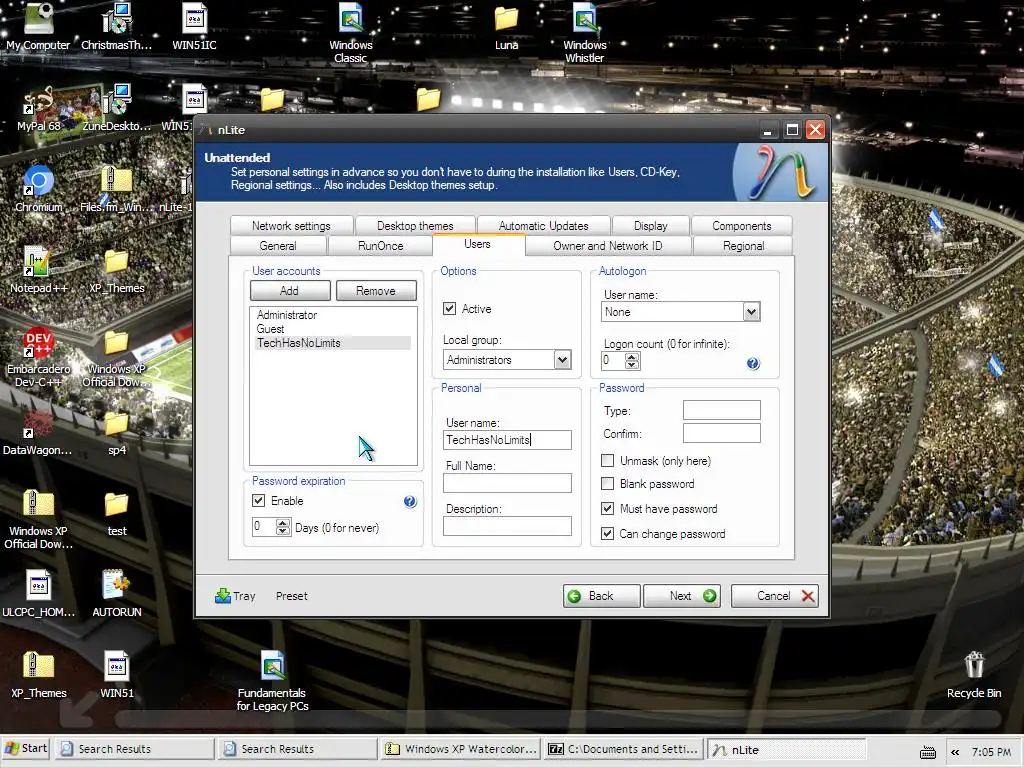Open the Start menu
Screen dimensions: 1024x768
click(26, 748)
